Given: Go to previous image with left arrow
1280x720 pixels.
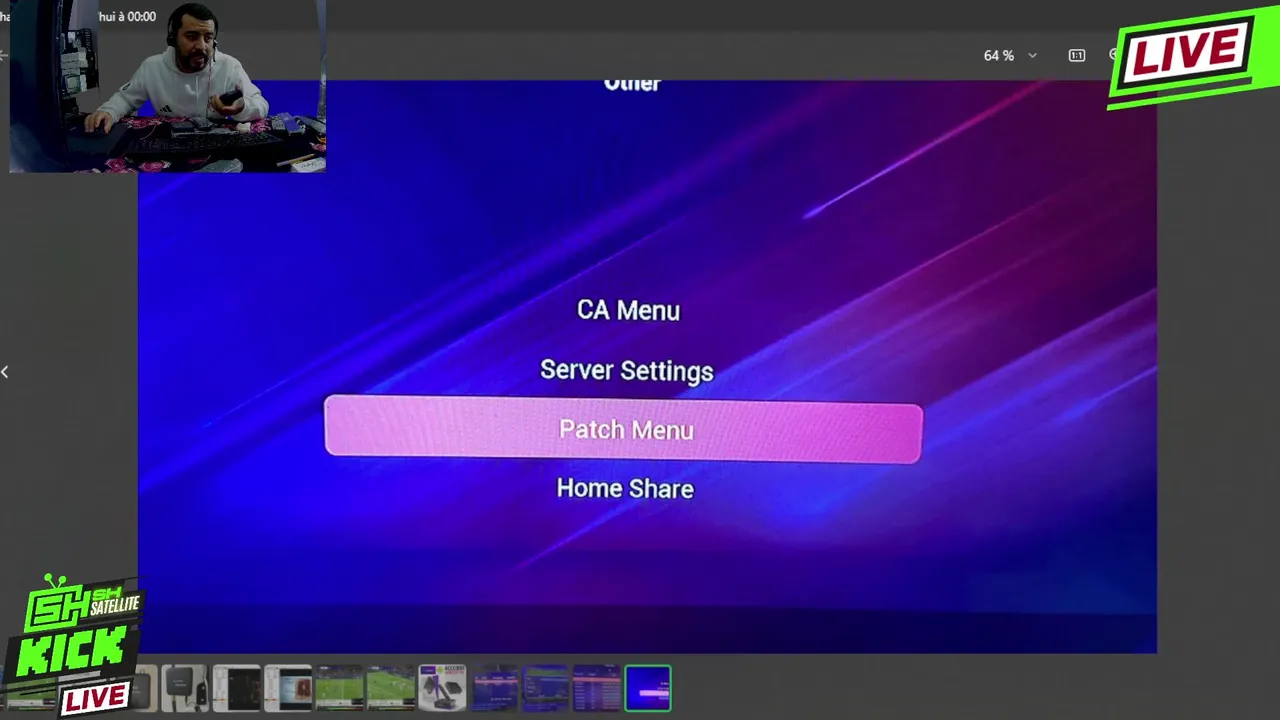Looking at the screenshot, I should tap(5, 372).
